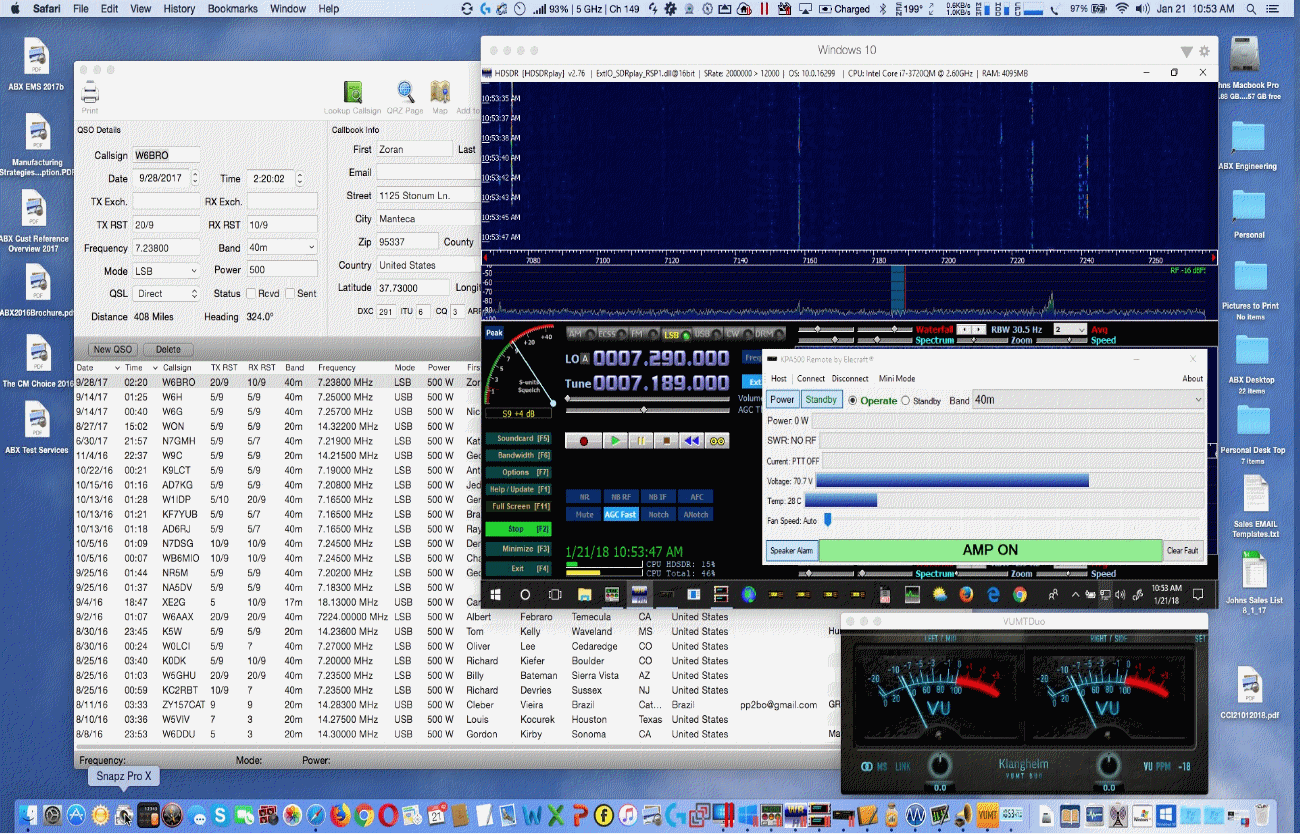Click Clear Fault button in KPA500
Viewport: 1300px width, 834px height.
point(1182,550)
